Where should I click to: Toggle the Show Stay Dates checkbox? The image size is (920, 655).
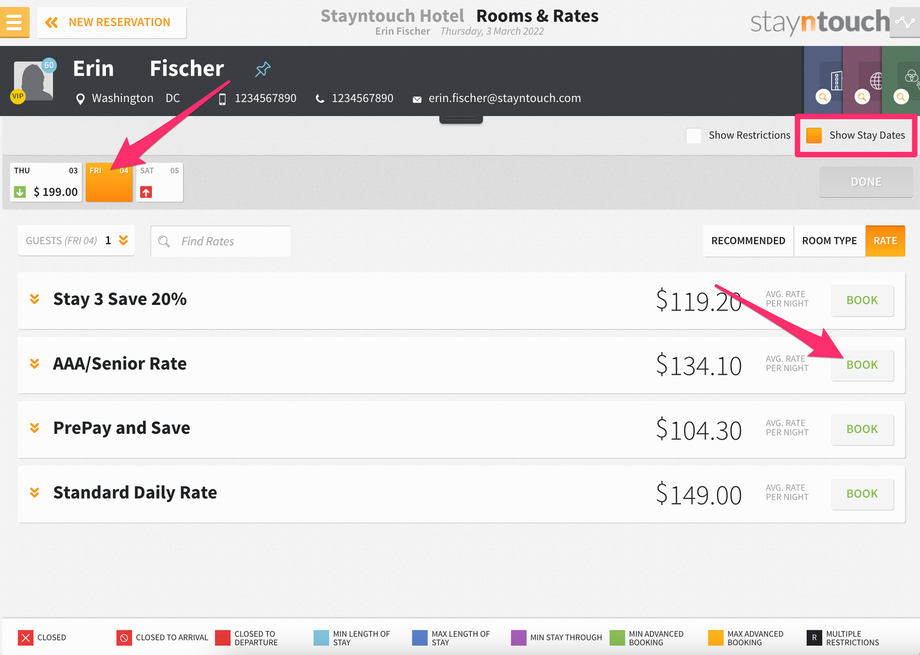(814, 136)
